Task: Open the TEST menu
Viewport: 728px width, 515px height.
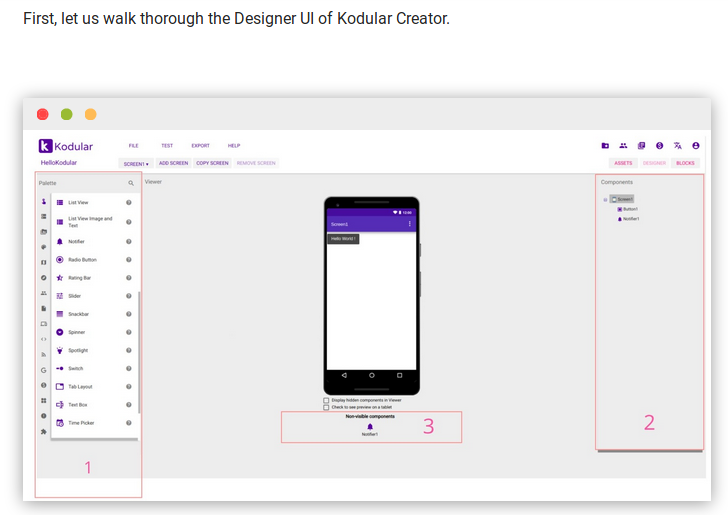Action: tap(167, 146)
